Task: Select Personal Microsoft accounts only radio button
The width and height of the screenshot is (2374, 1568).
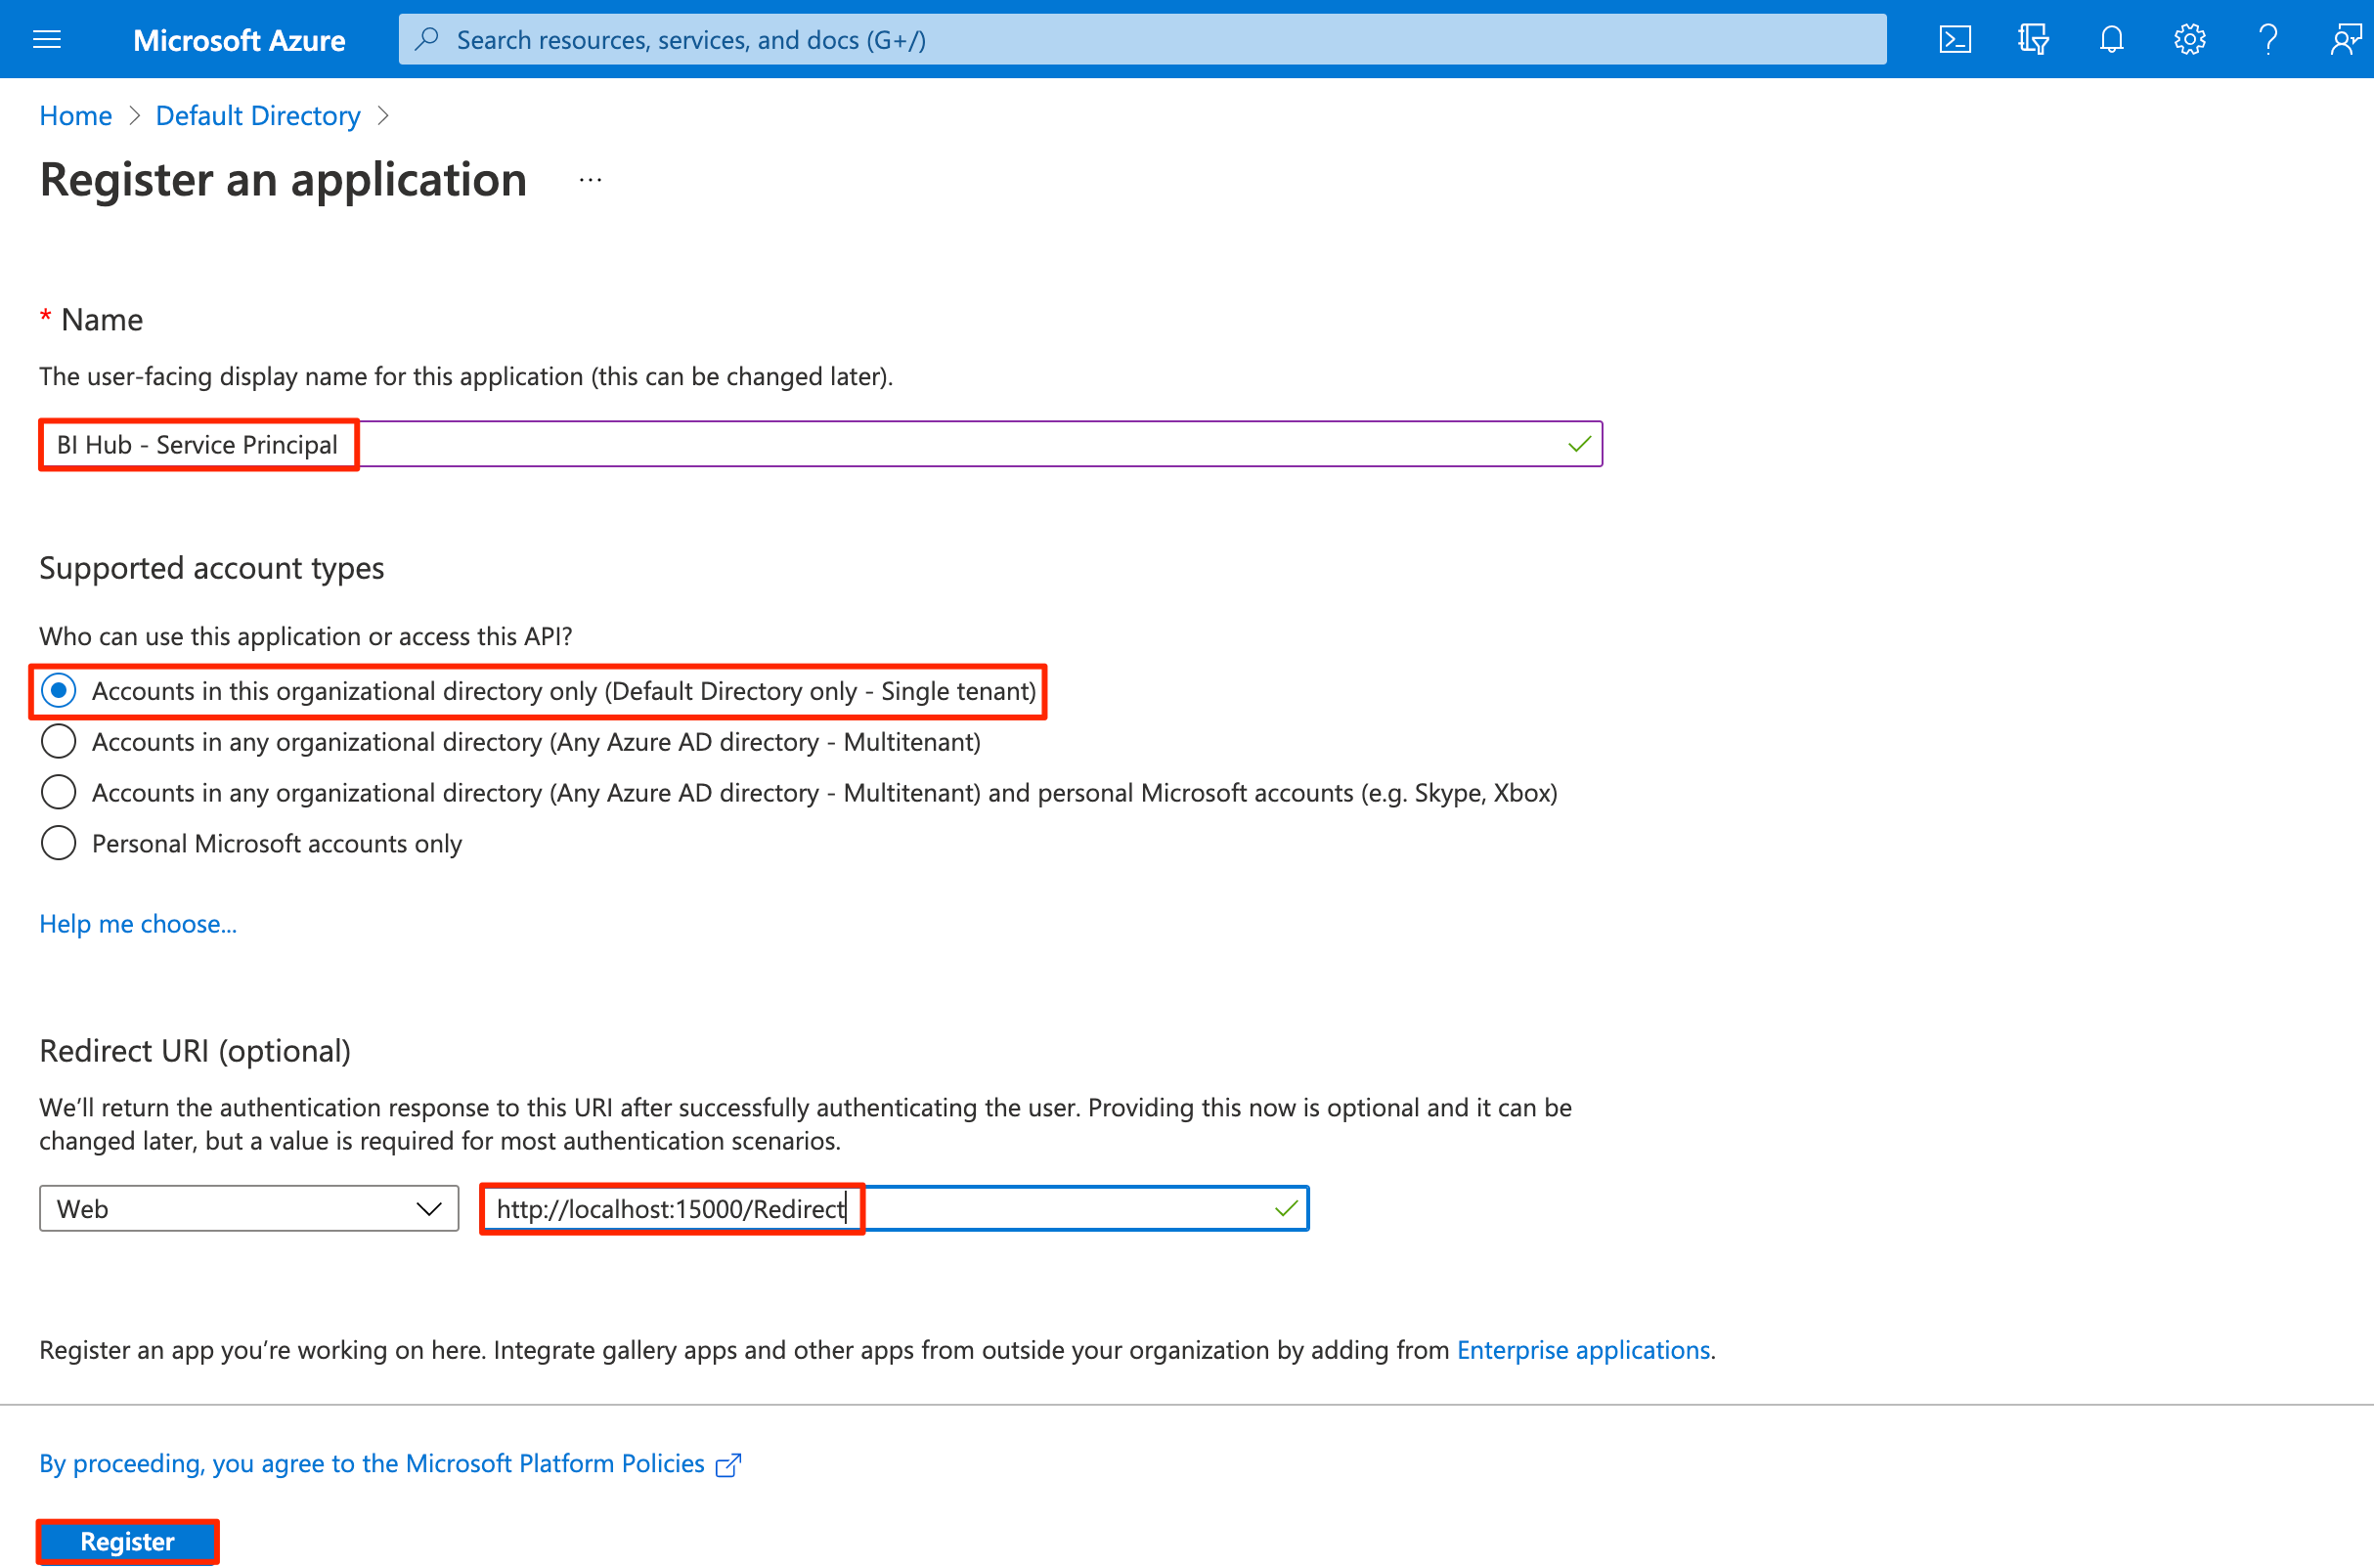Action: (56, 846)
